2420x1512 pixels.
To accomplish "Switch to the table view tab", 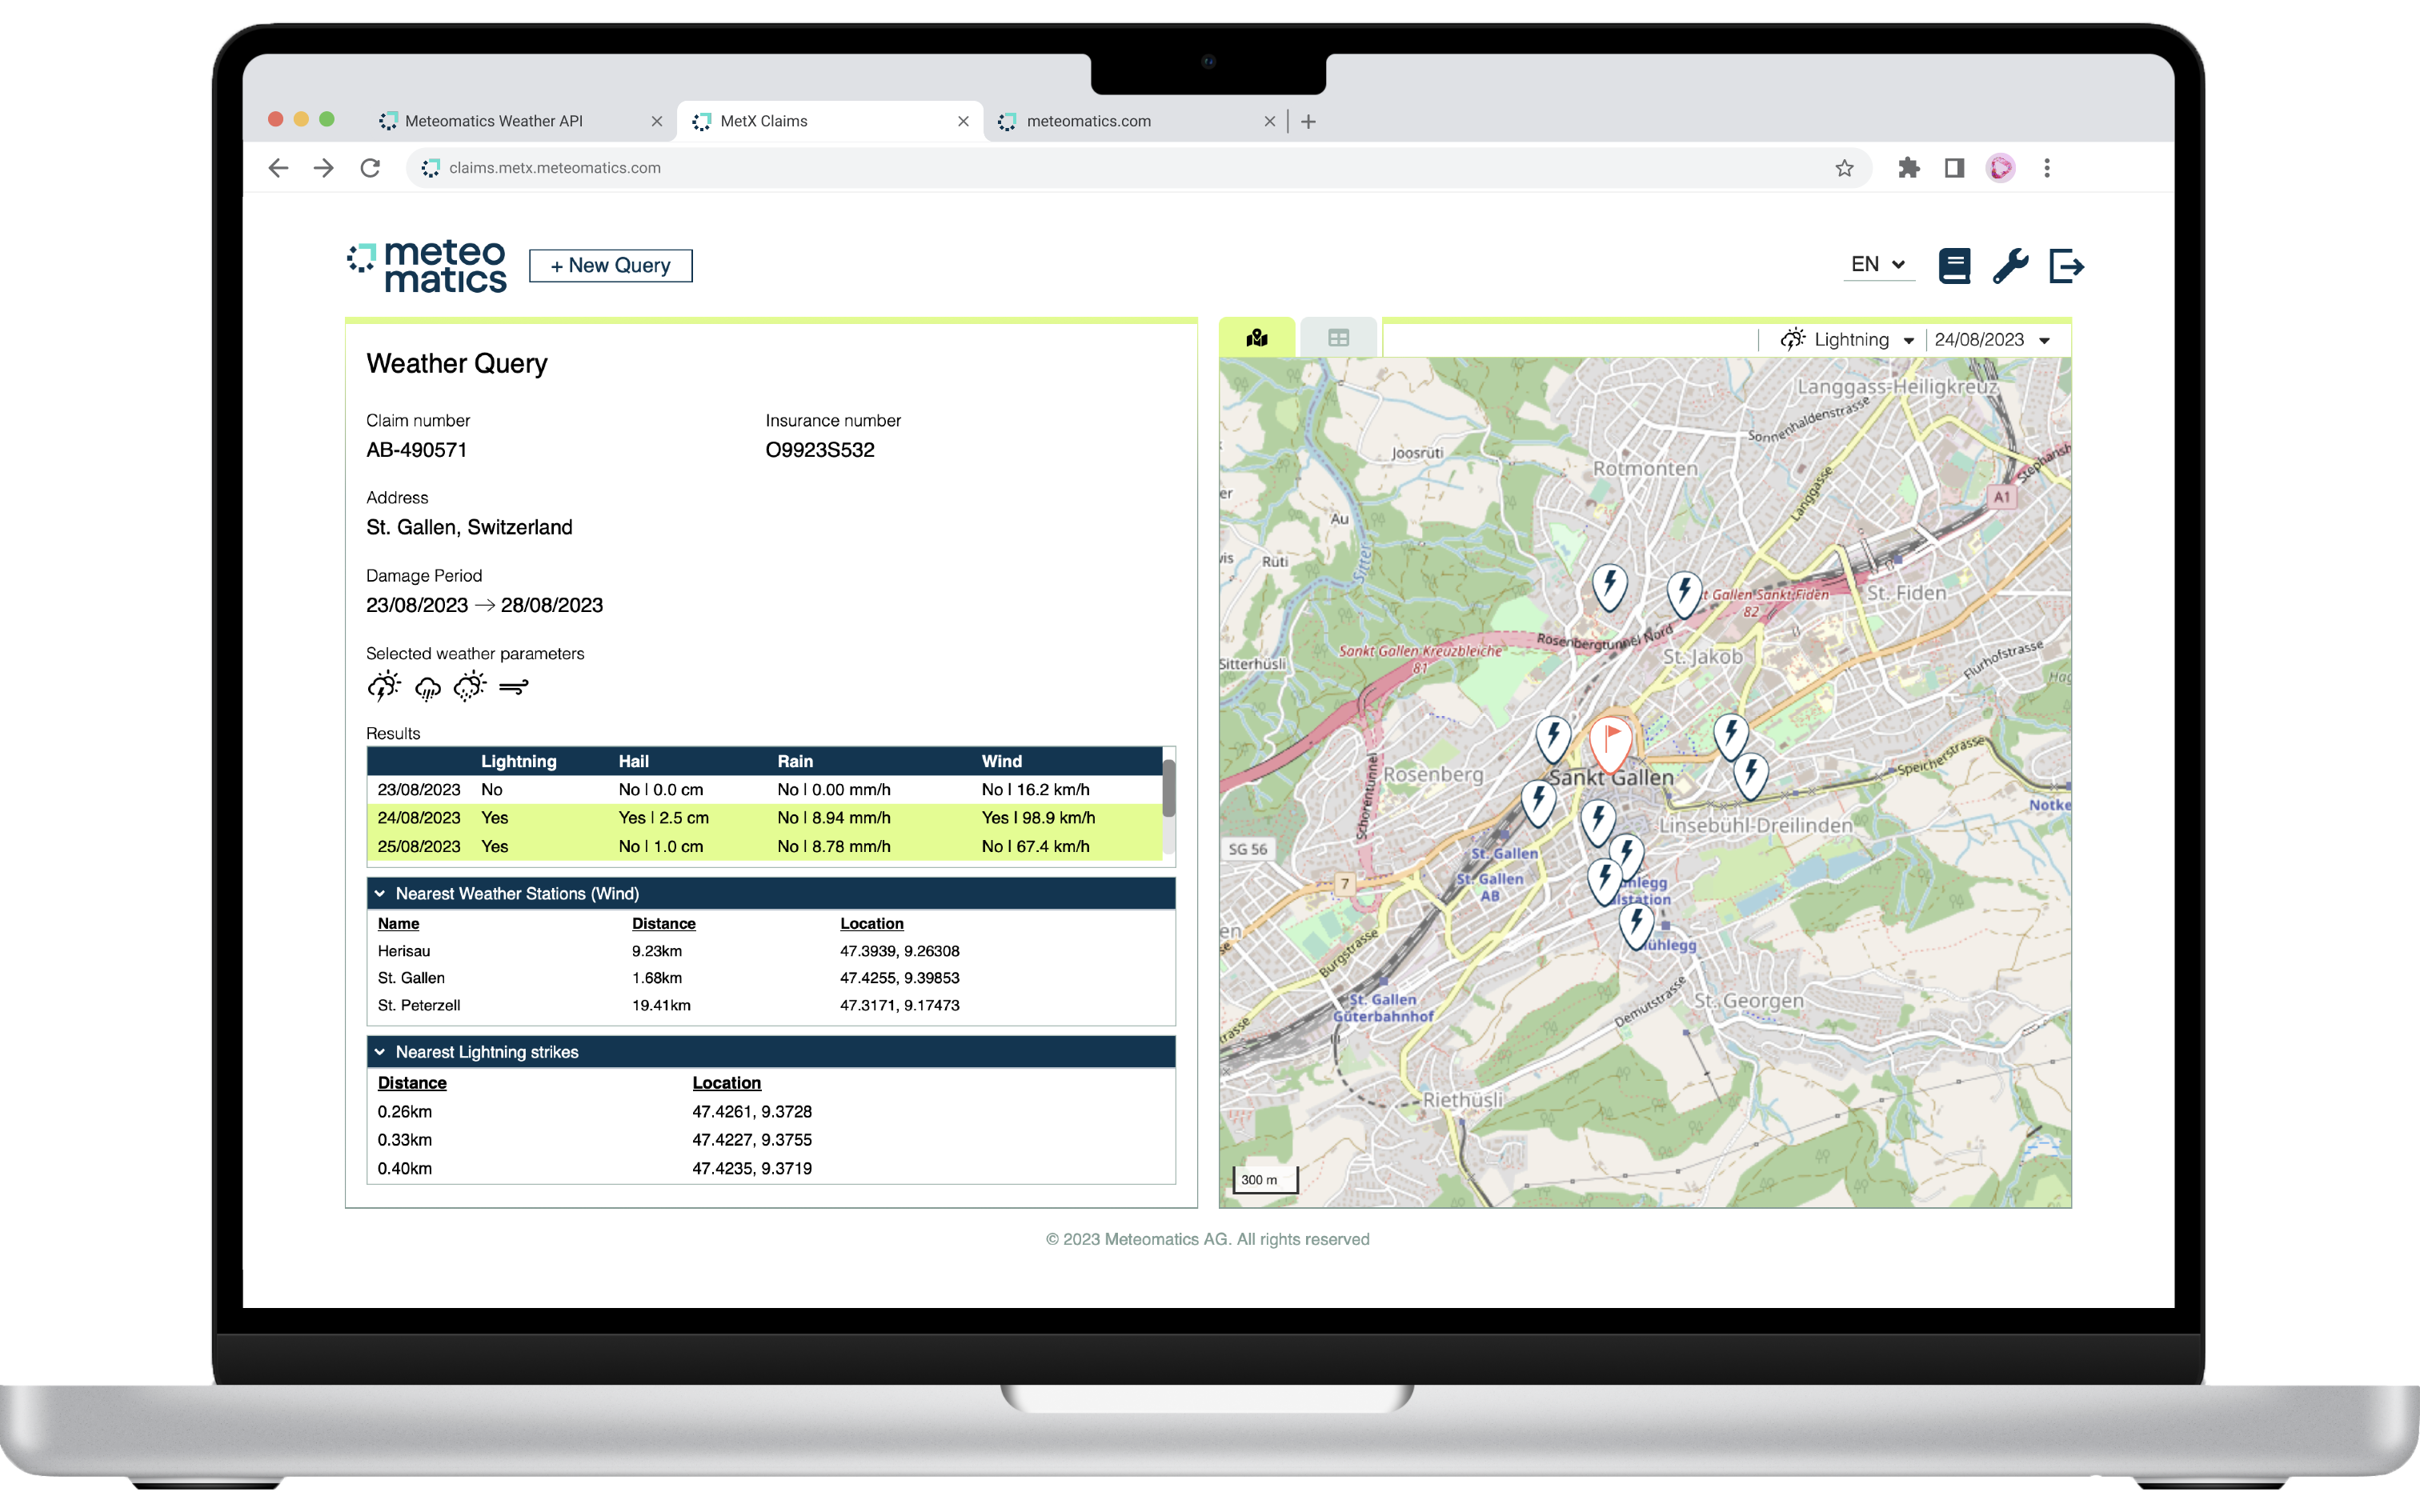I will [1338, 338].
